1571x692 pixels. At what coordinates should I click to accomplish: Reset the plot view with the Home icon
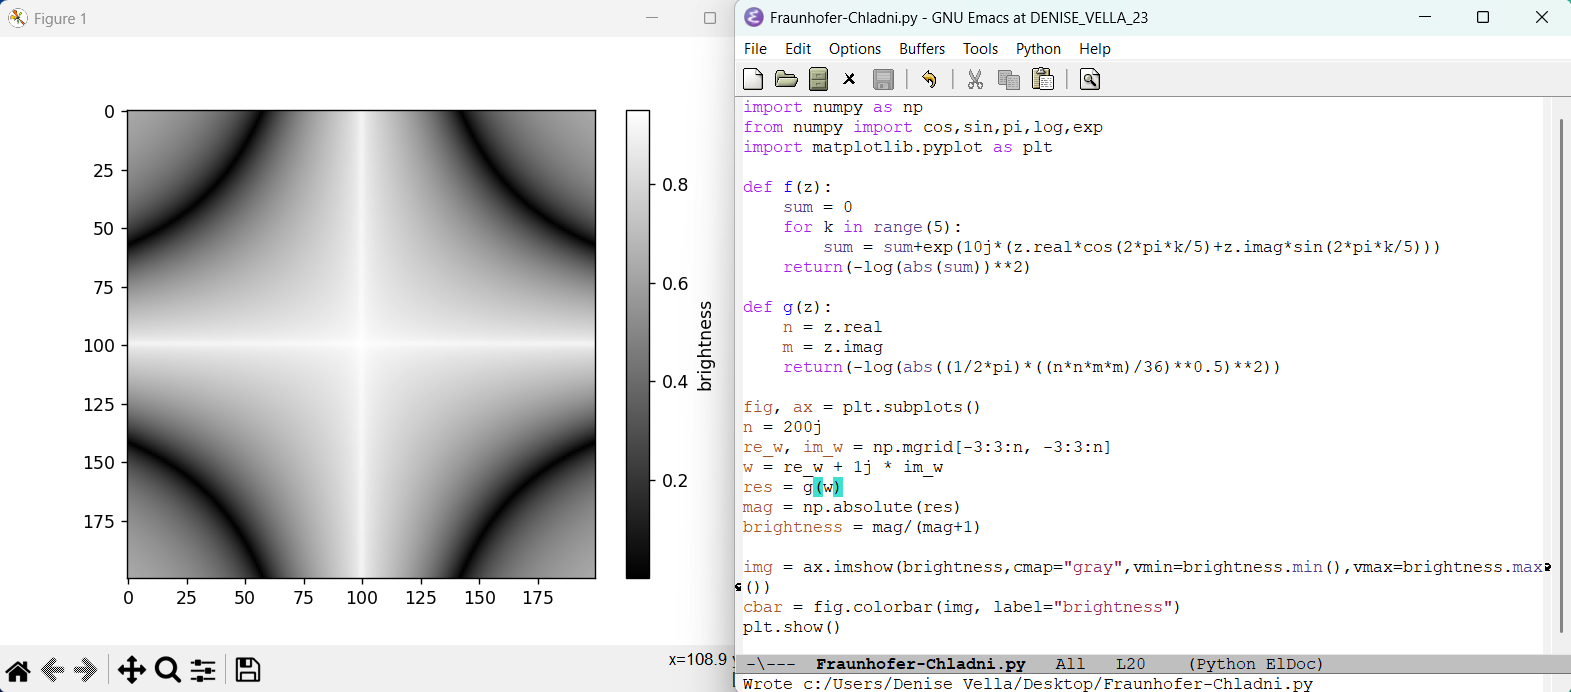coord(18,670)
